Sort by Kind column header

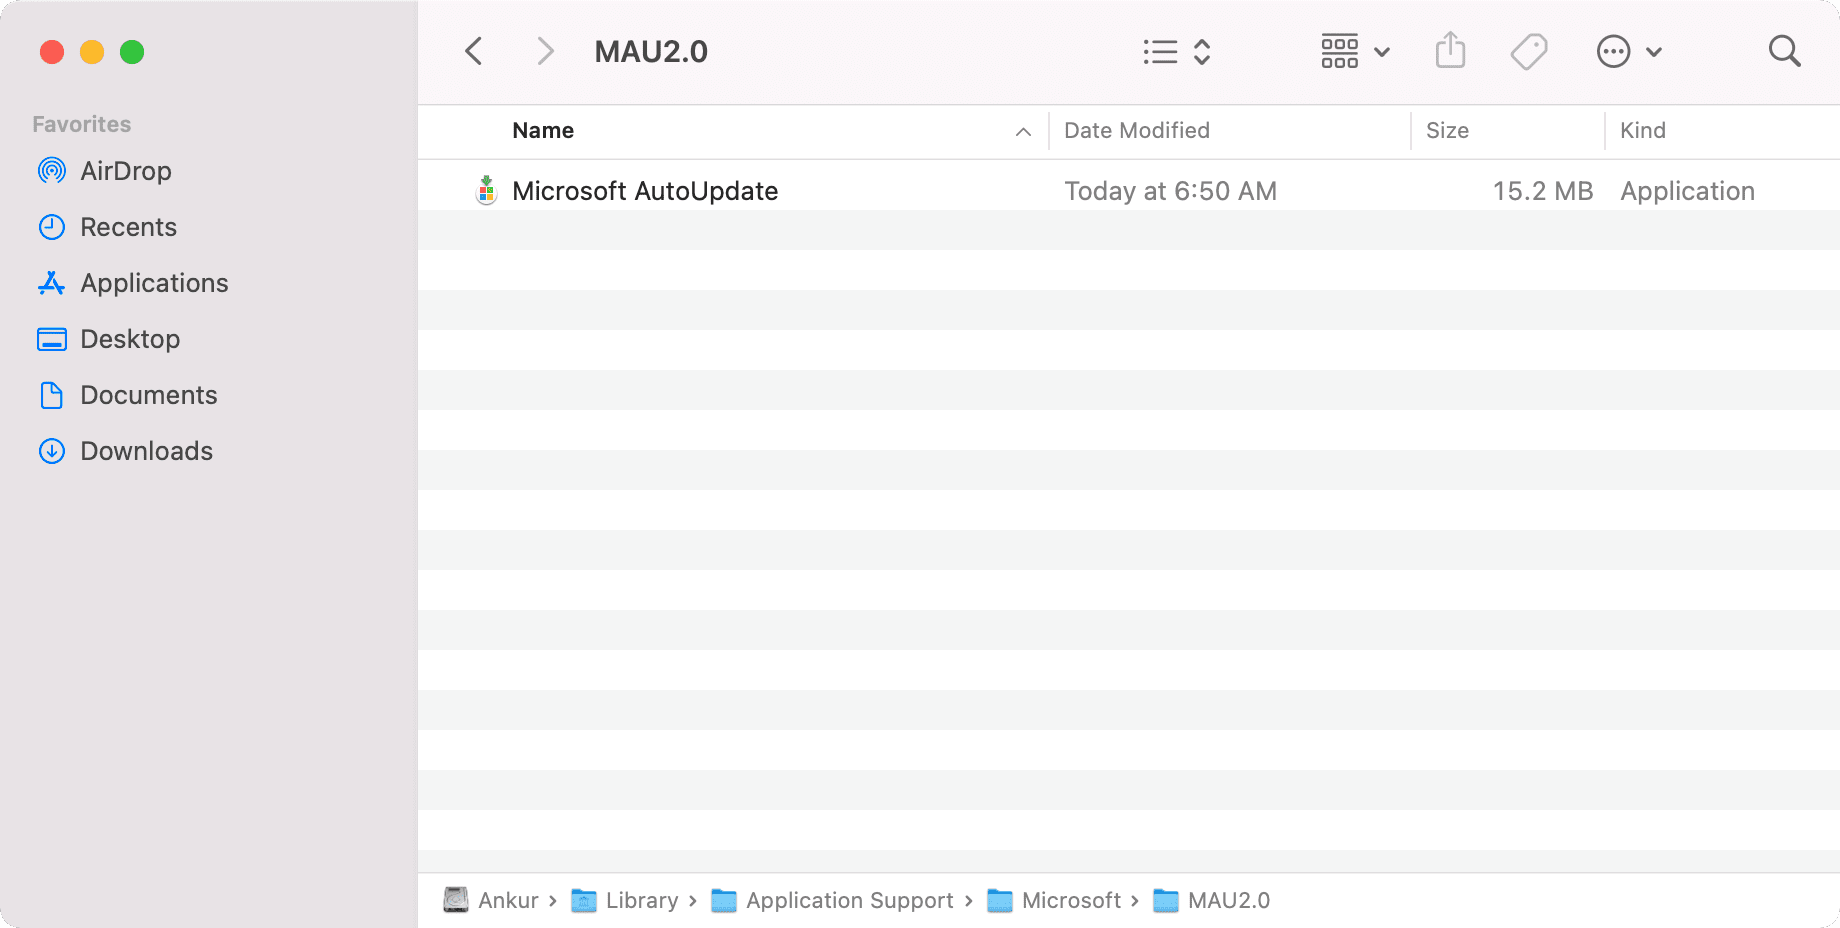[x=1643, y=130]
